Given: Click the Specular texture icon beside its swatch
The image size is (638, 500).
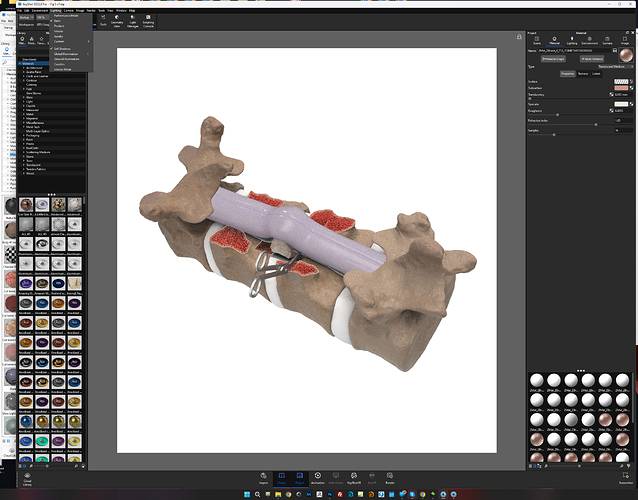Looking at the screenshot, I should (x=631, y=104).
